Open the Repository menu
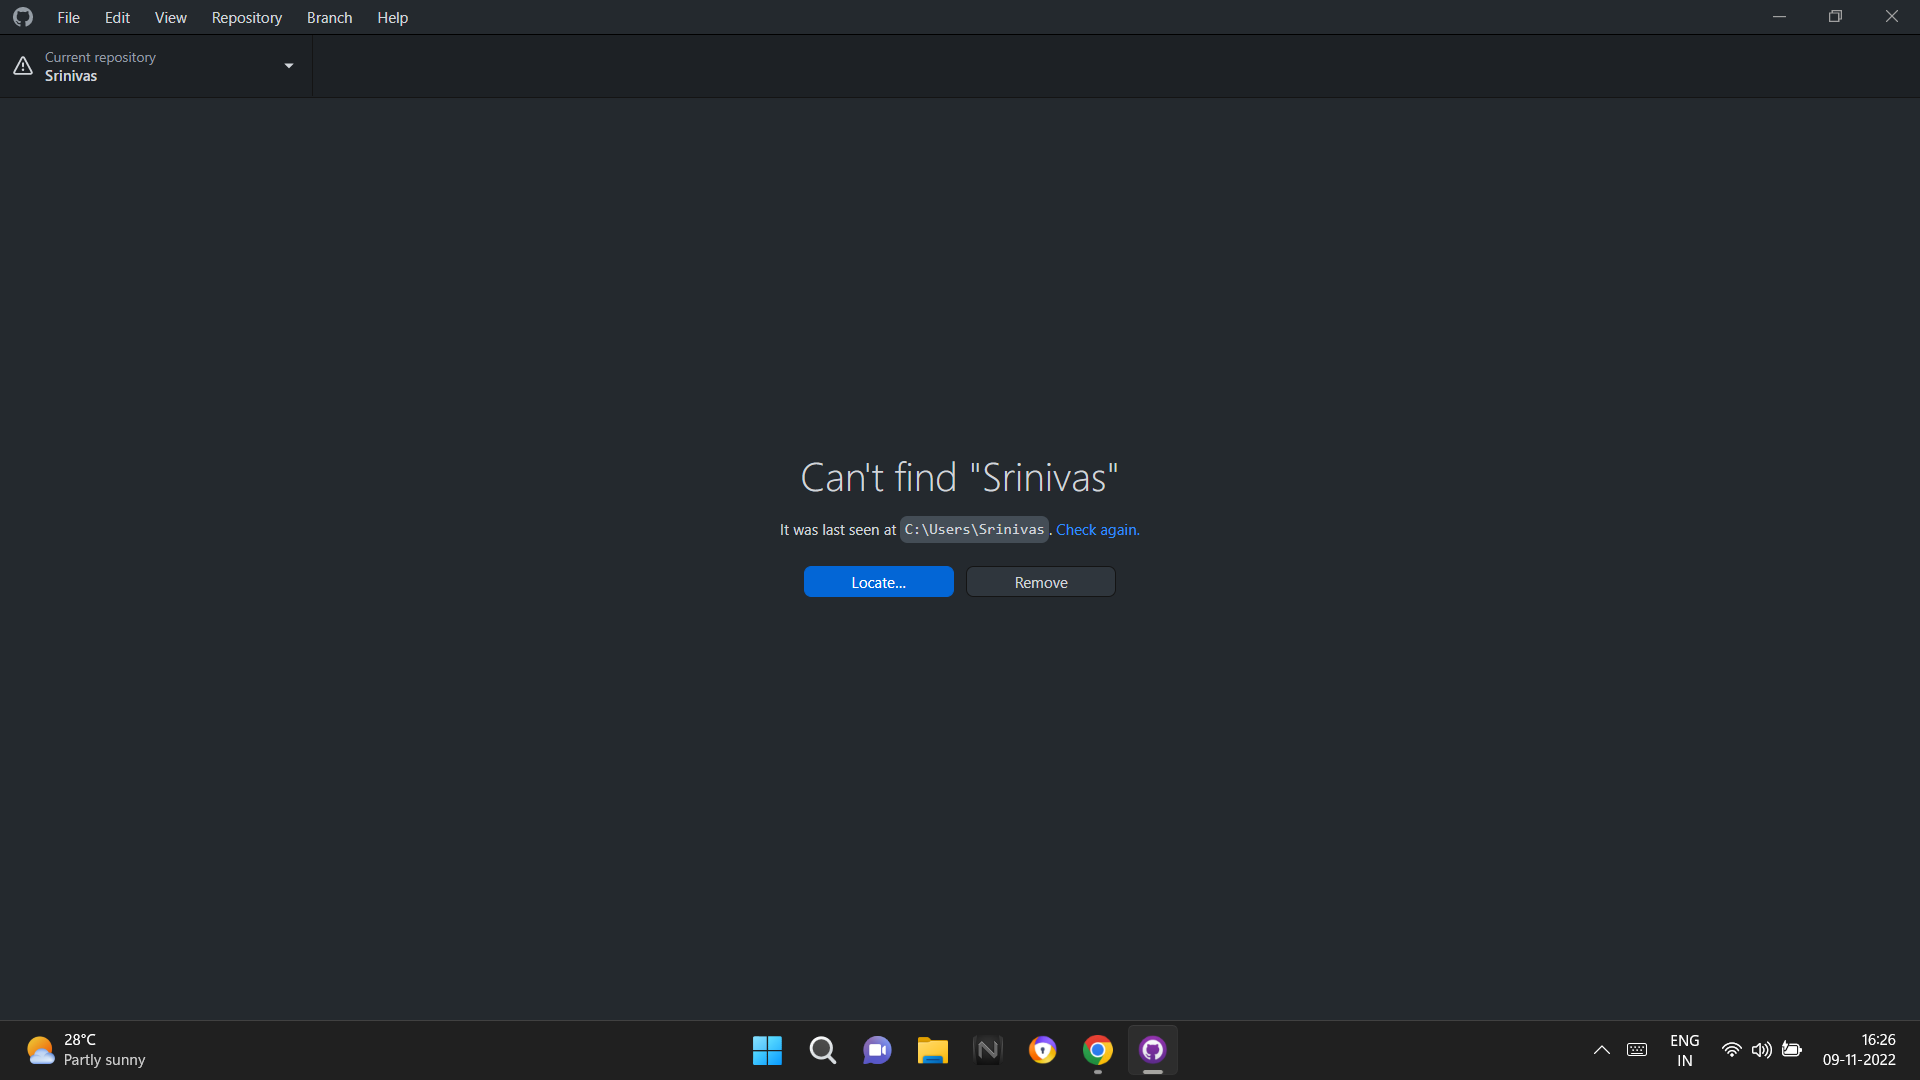This screenshot has height=1080, width=1920. coord(246,17)
